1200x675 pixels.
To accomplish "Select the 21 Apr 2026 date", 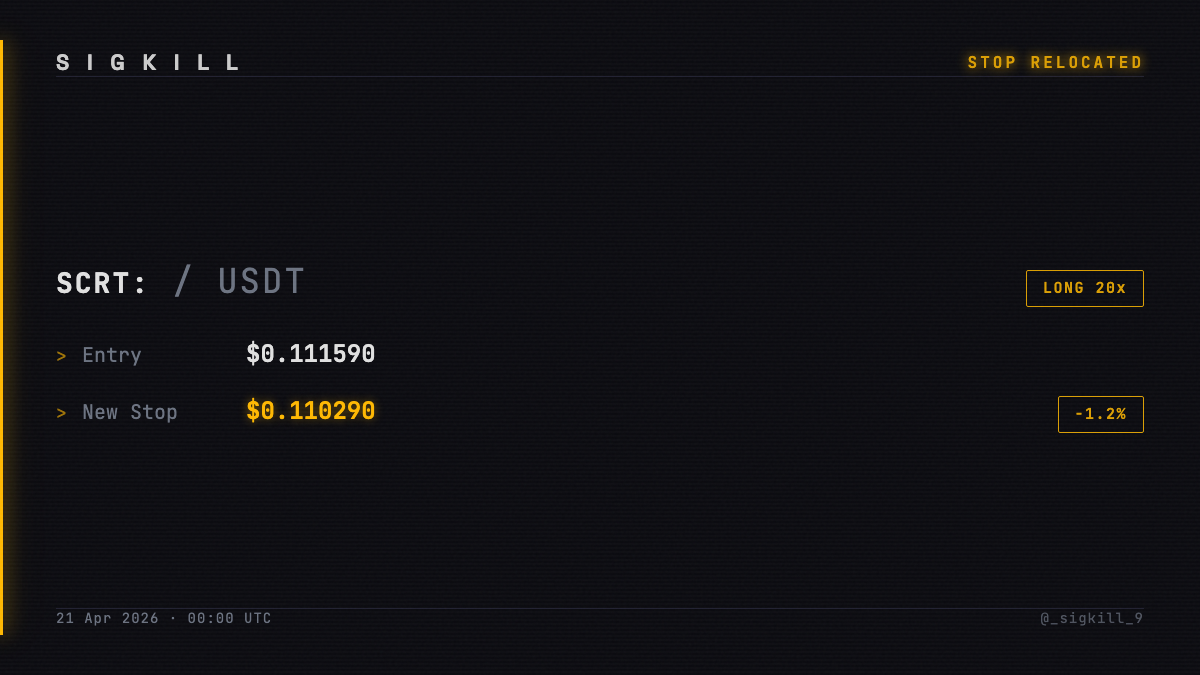I will pyautogui.click(x=107, y=619).
